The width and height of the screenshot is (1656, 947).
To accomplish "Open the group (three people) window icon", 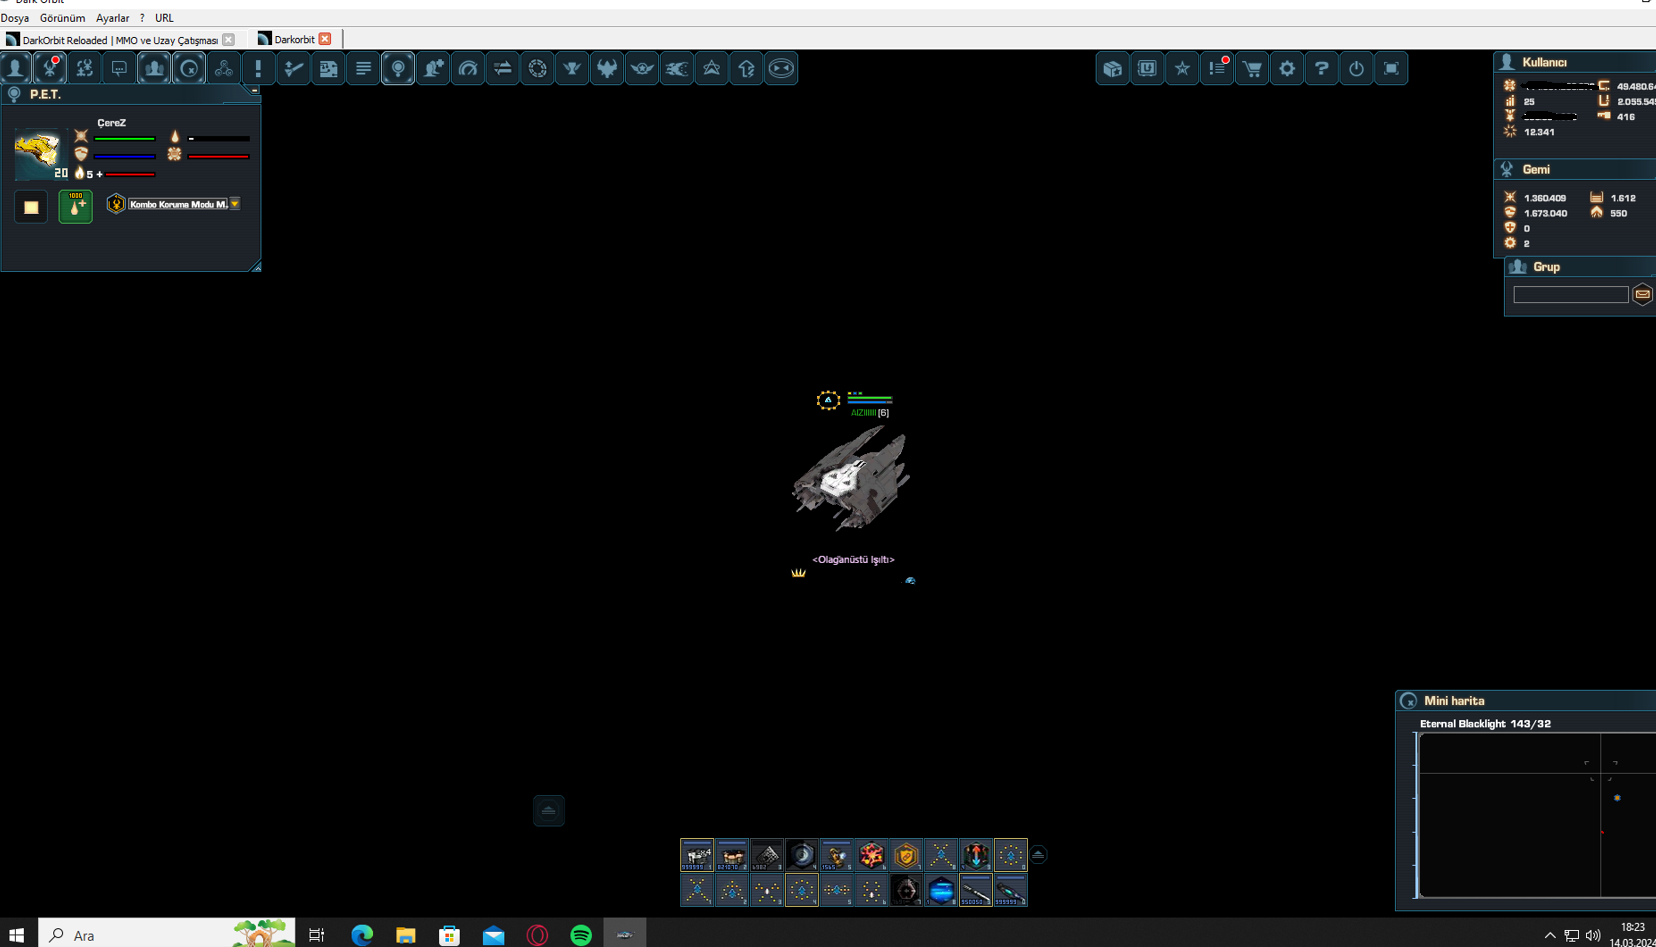I will coord(154,68).
